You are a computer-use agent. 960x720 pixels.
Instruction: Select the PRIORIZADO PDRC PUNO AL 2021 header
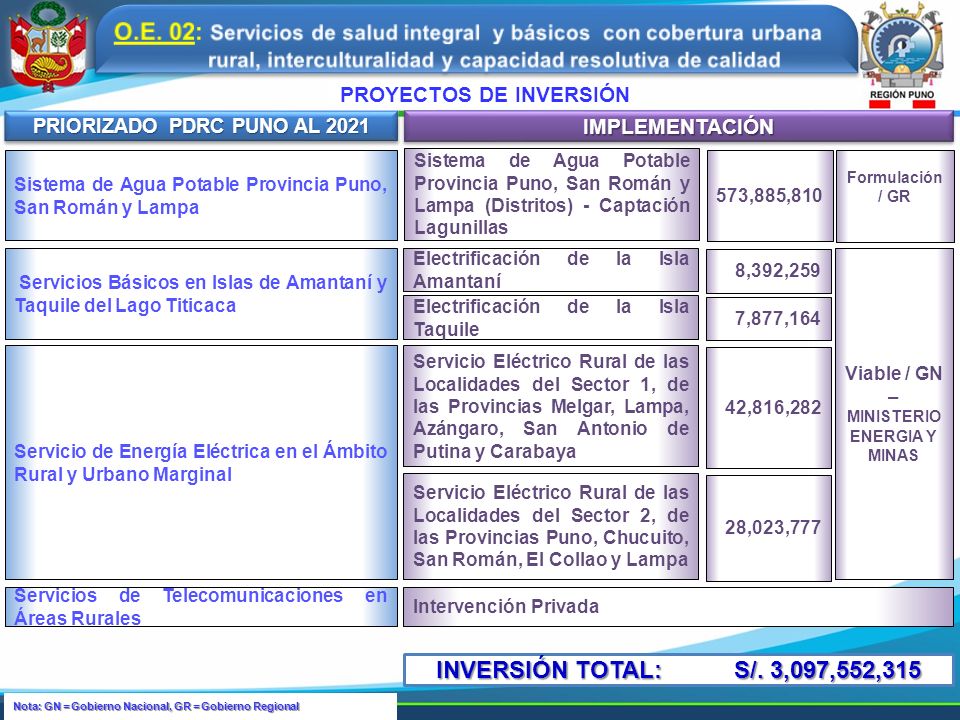click(201, 126)
